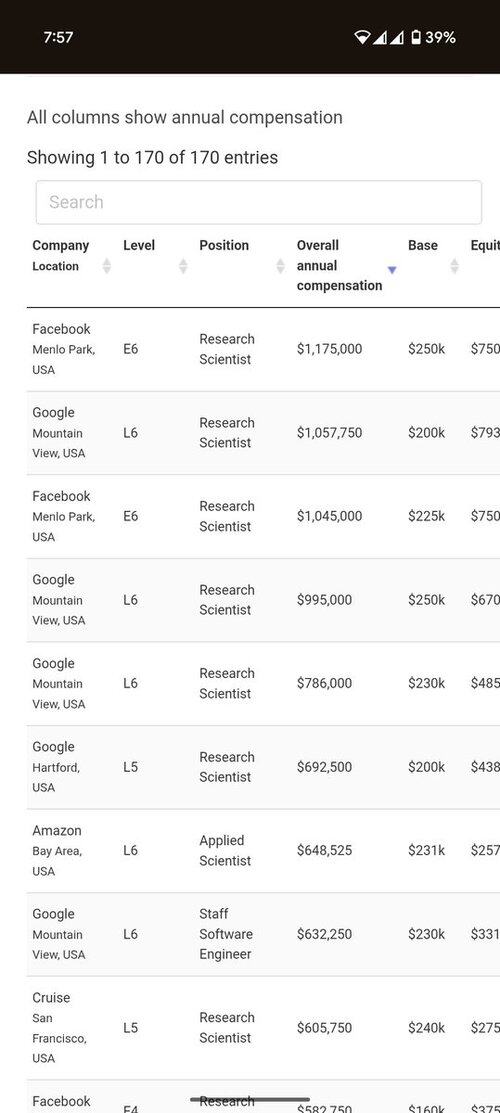Image resolution: width=500 pixels, height=1113 pixels.
Task: Sort by the Position header
Action: (224, 246)
